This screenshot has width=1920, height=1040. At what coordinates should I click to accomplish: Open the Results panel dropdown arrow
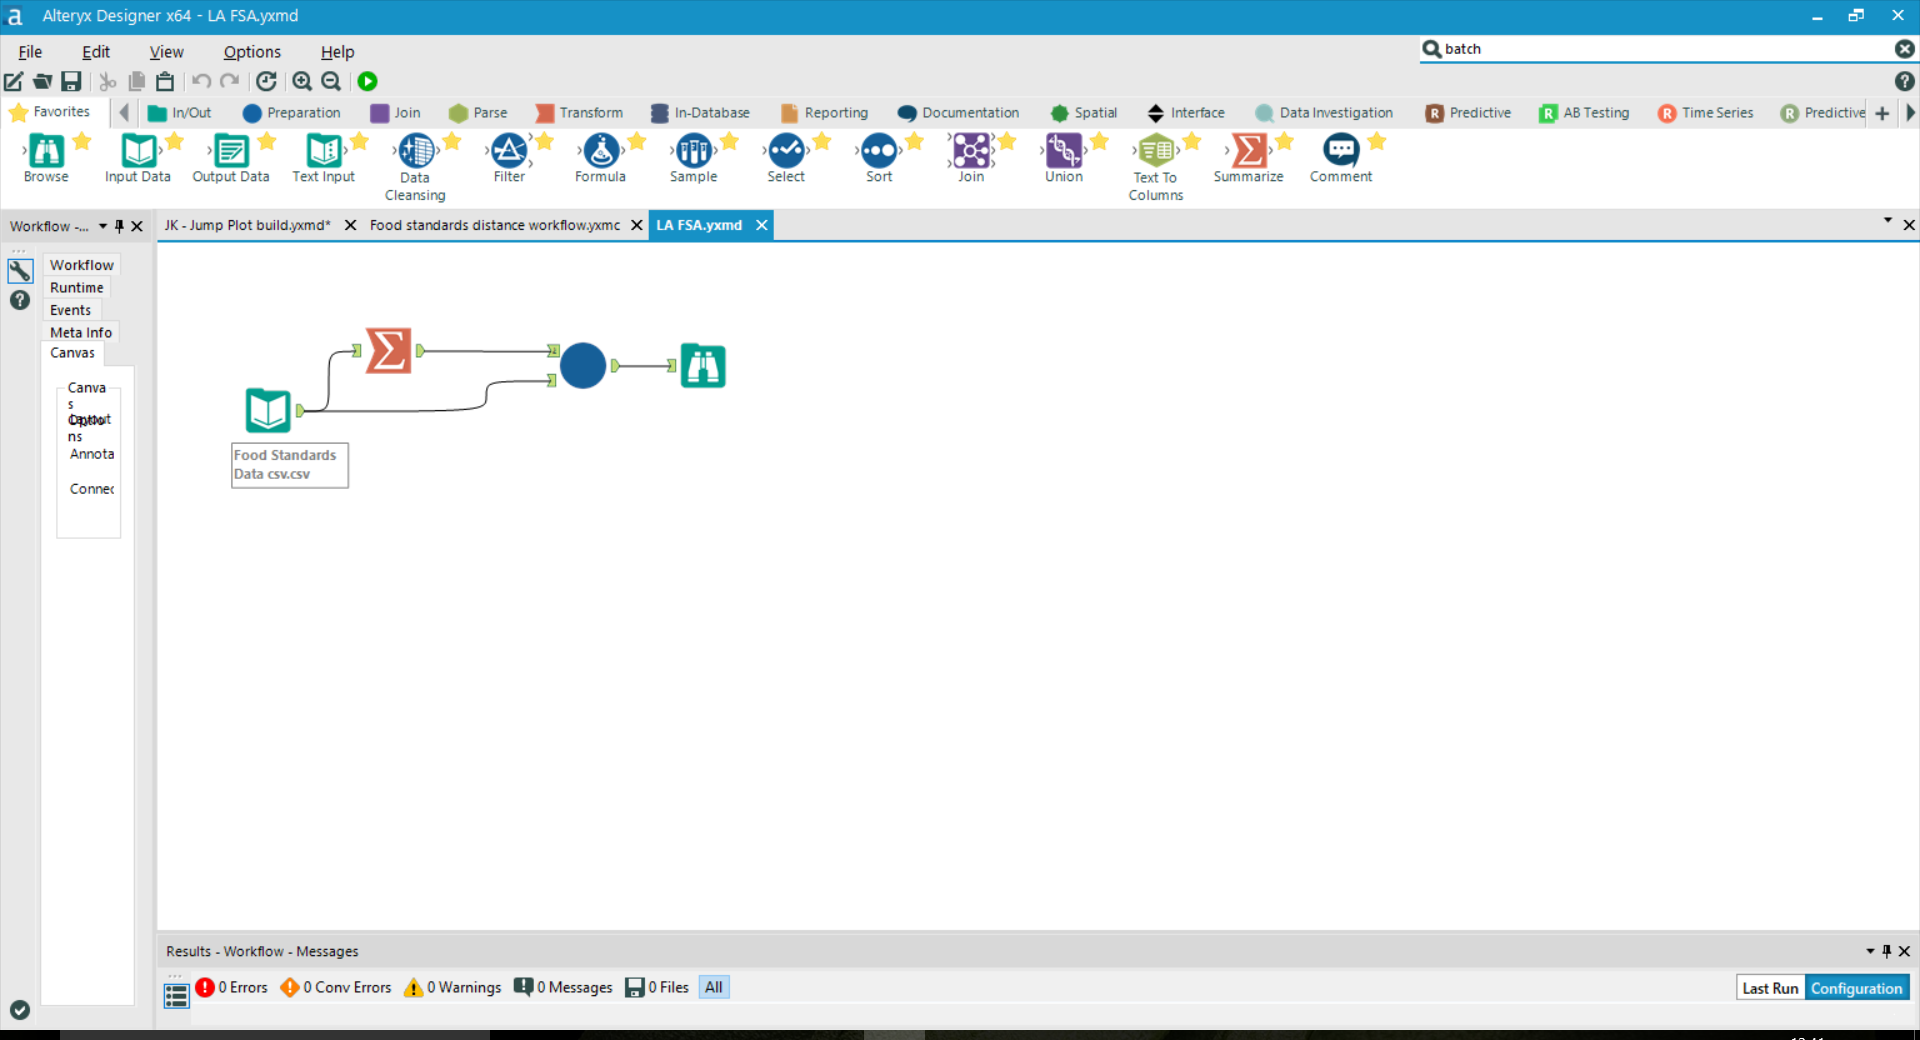click(x=1868, y=951)
